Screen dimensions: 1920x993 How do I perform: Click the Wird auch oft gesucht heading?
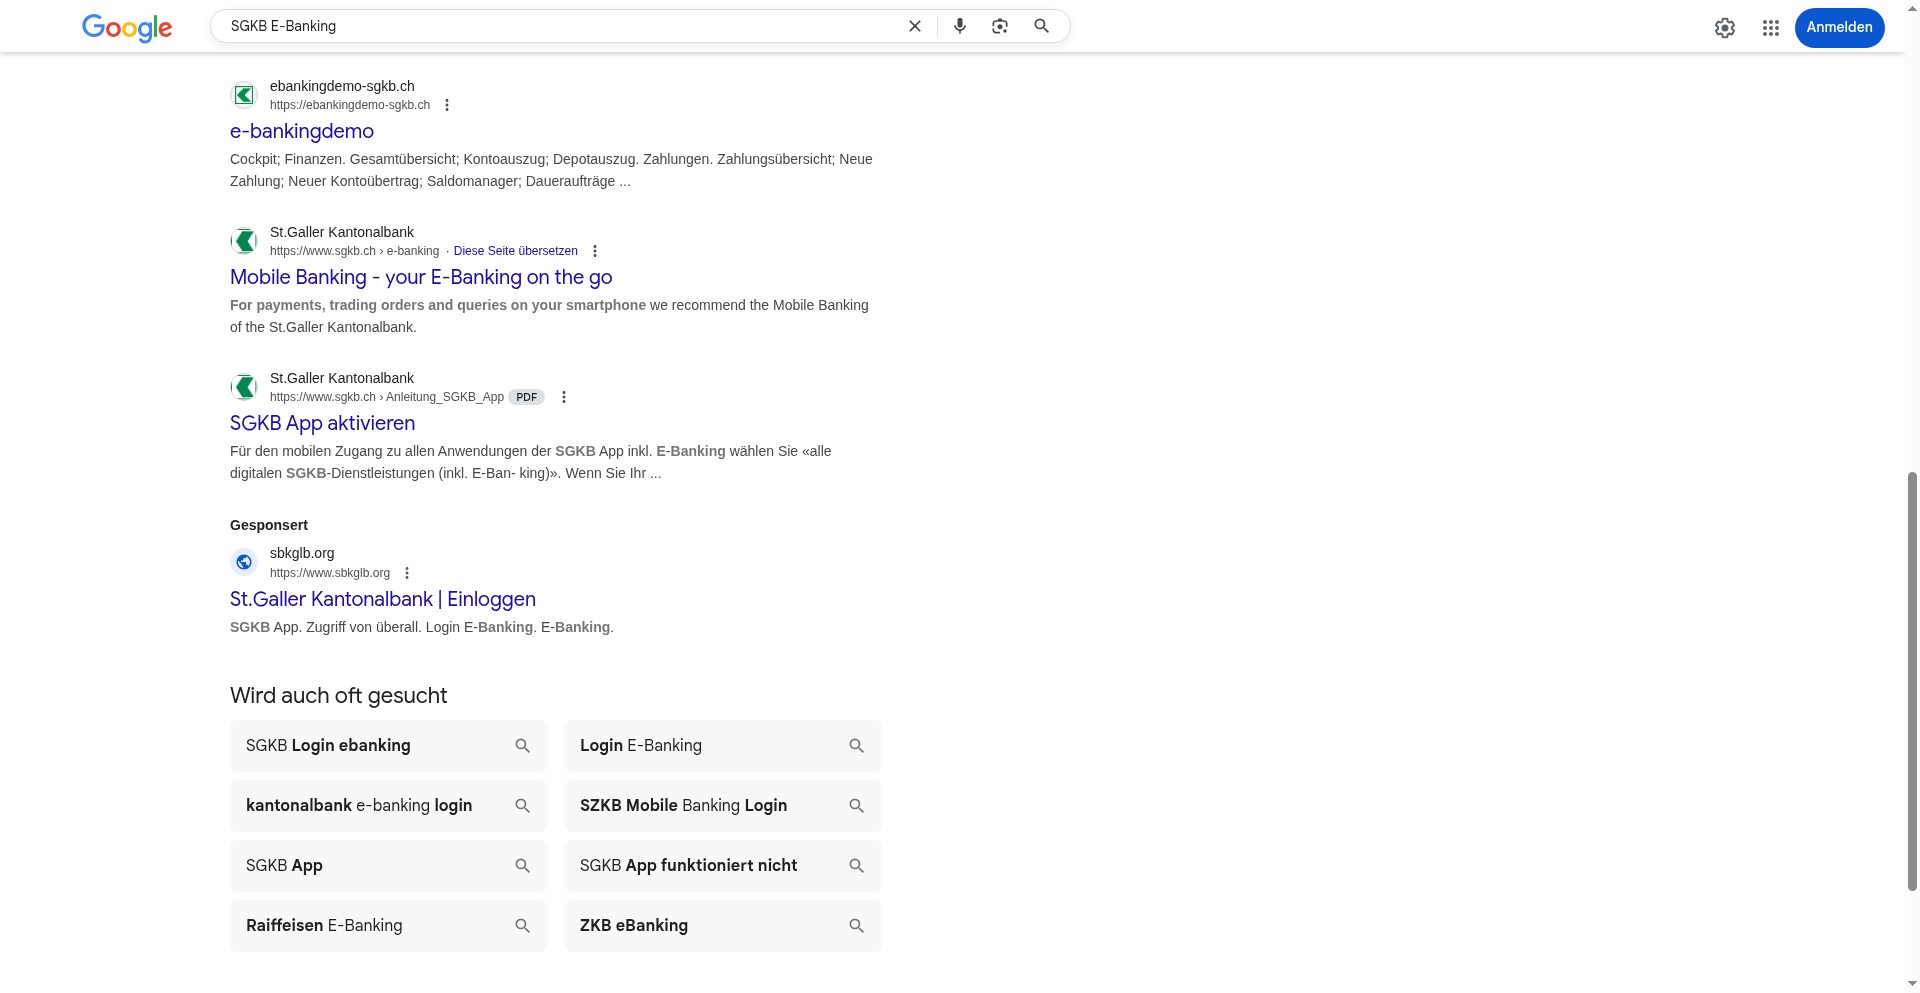pos(339,696)
